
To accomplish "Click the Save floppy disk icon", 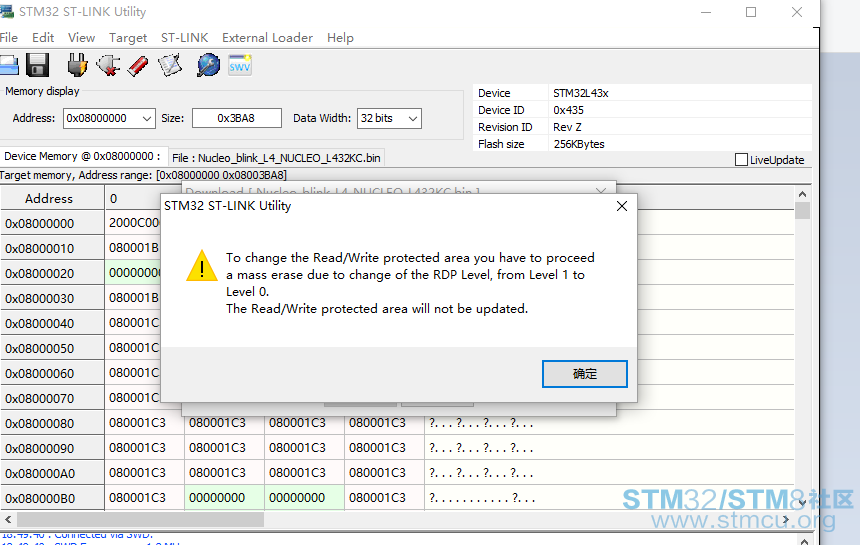I will click(38, 65).
